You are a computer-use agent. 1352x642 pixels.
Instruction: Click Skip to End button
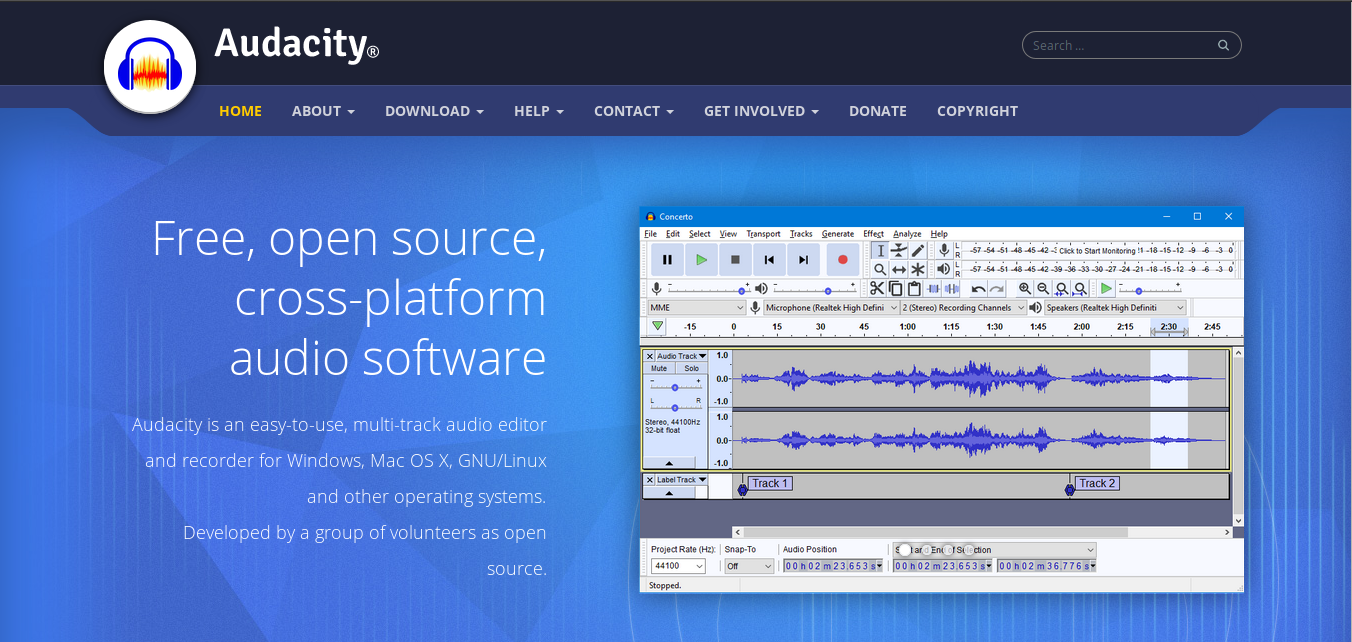803,260
